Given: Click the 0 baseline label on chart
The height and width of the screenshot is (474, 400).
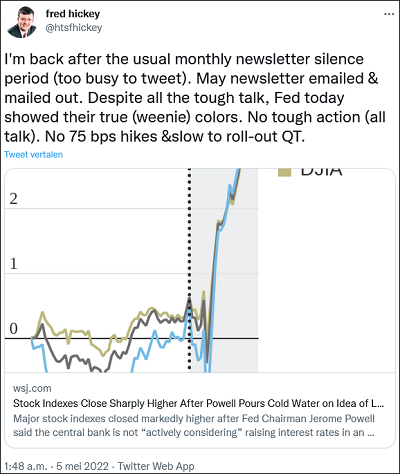Looking at the screenshot, I should 13,329.
